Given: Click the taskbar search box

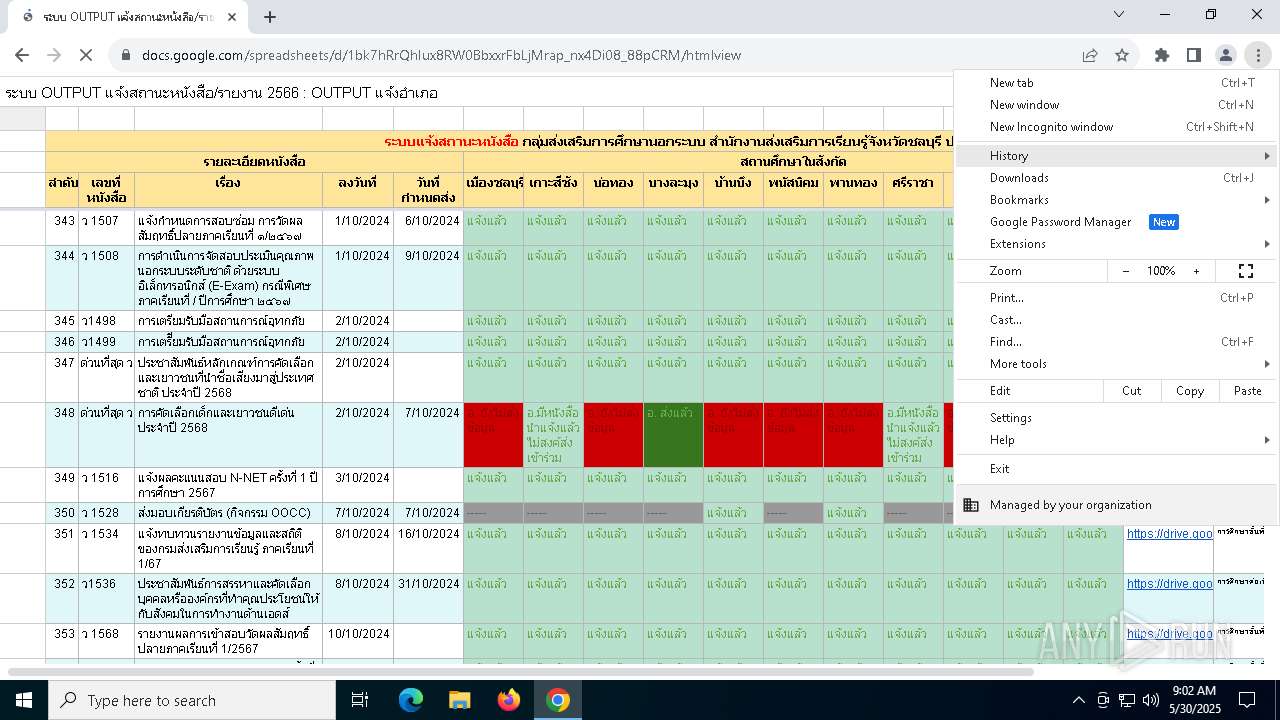Looking at the screenshot, I should point(192,700).
